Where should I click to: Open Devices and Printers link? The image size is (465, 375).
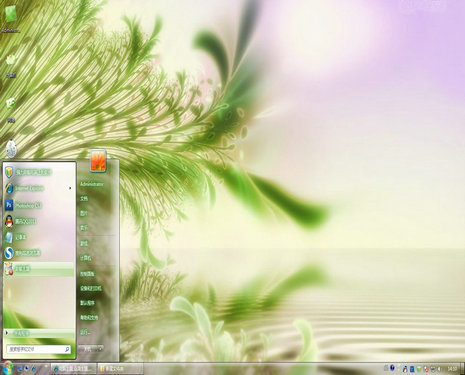(90, 288)
